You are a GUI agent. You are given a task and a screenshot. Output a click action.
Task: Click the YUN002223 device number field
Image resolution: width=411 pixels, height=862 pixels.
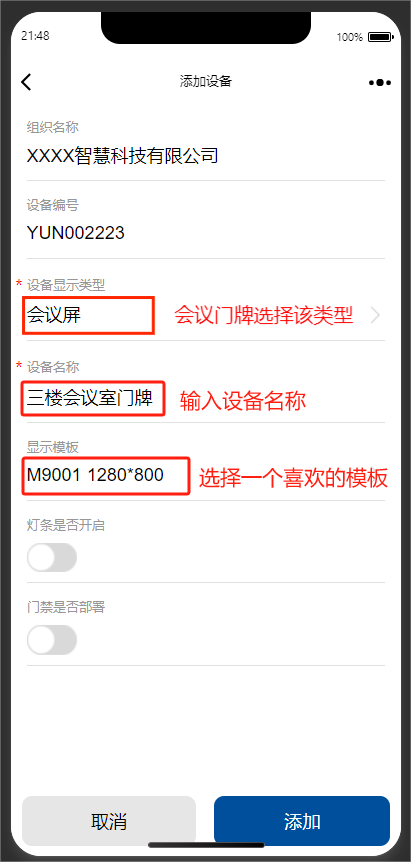click(x=76, y=233)
